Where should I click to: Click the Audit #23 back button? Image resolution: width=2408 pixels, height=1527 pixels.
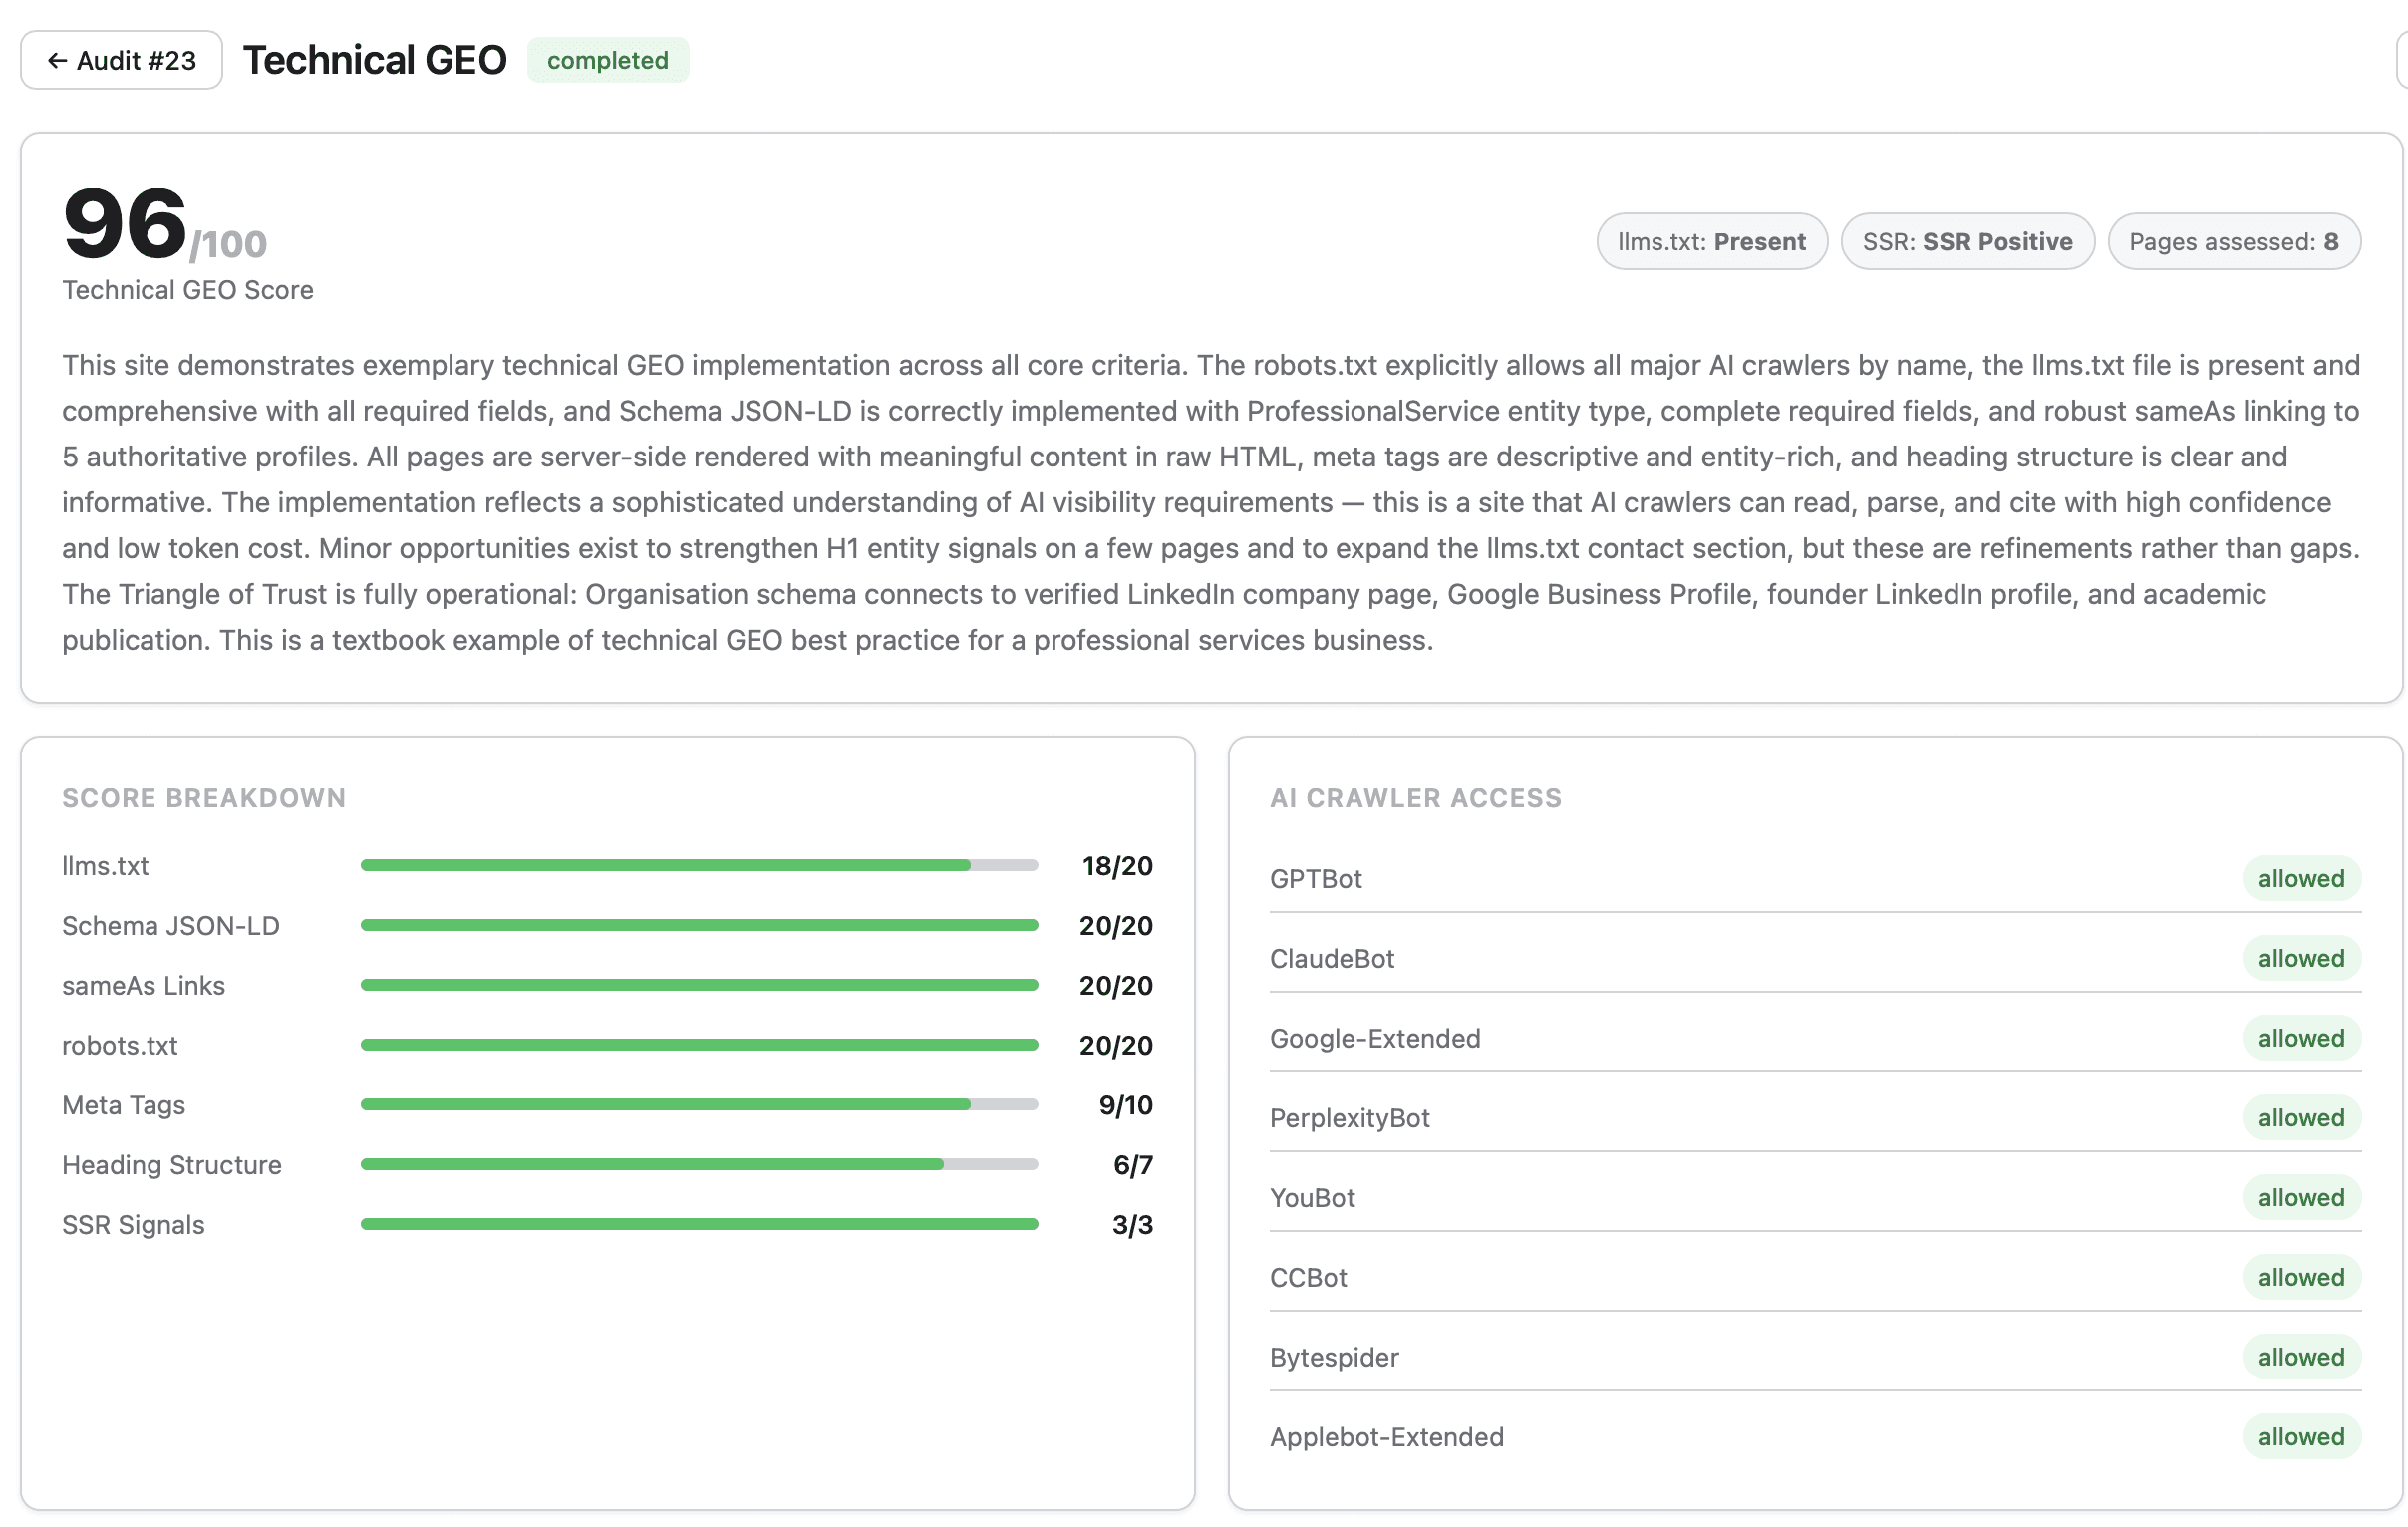[x=121, y=60]
